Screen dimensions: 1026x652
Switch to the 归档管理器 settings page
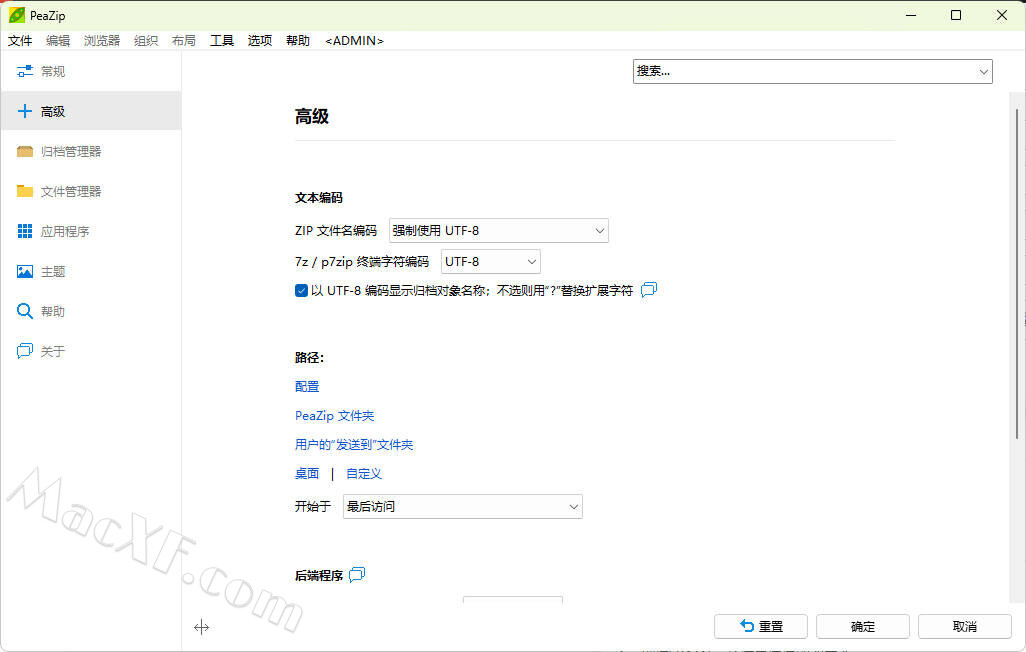pos(91,151)
